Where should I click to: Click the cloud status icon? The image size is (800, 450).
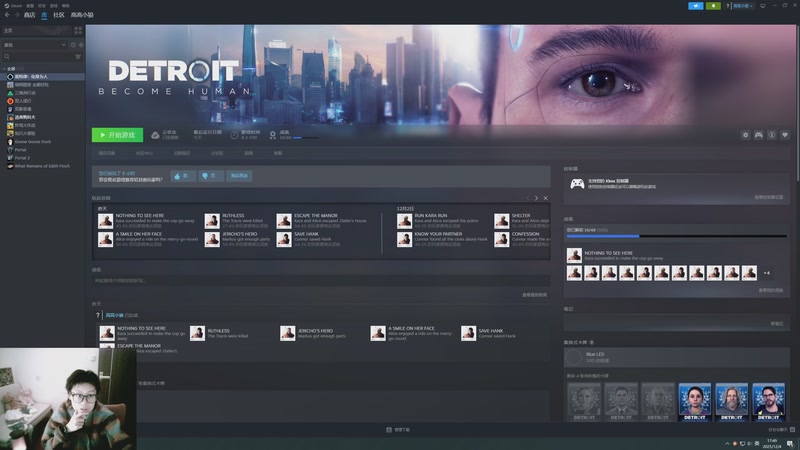tap(155, 135)
